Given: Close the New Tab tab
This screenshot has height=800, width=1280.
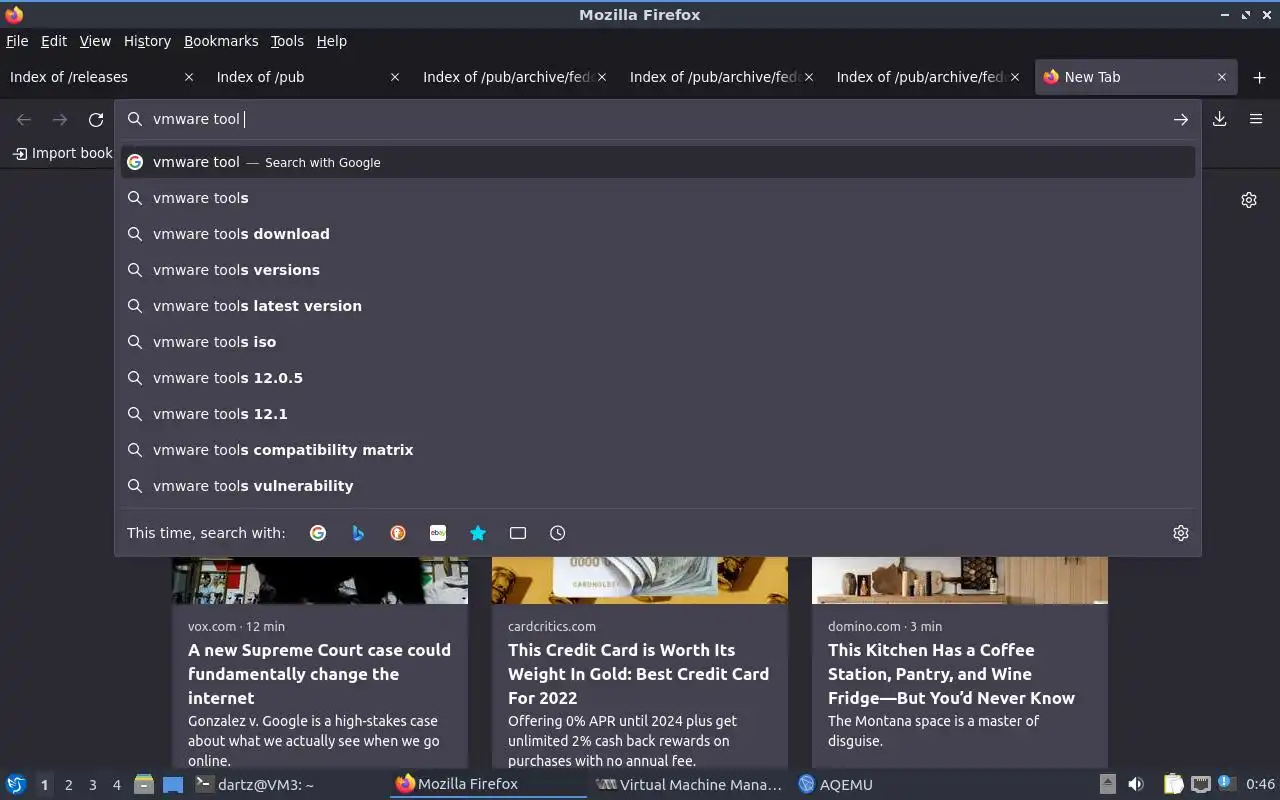Looking at the screenshot, I should (1222, 77).
